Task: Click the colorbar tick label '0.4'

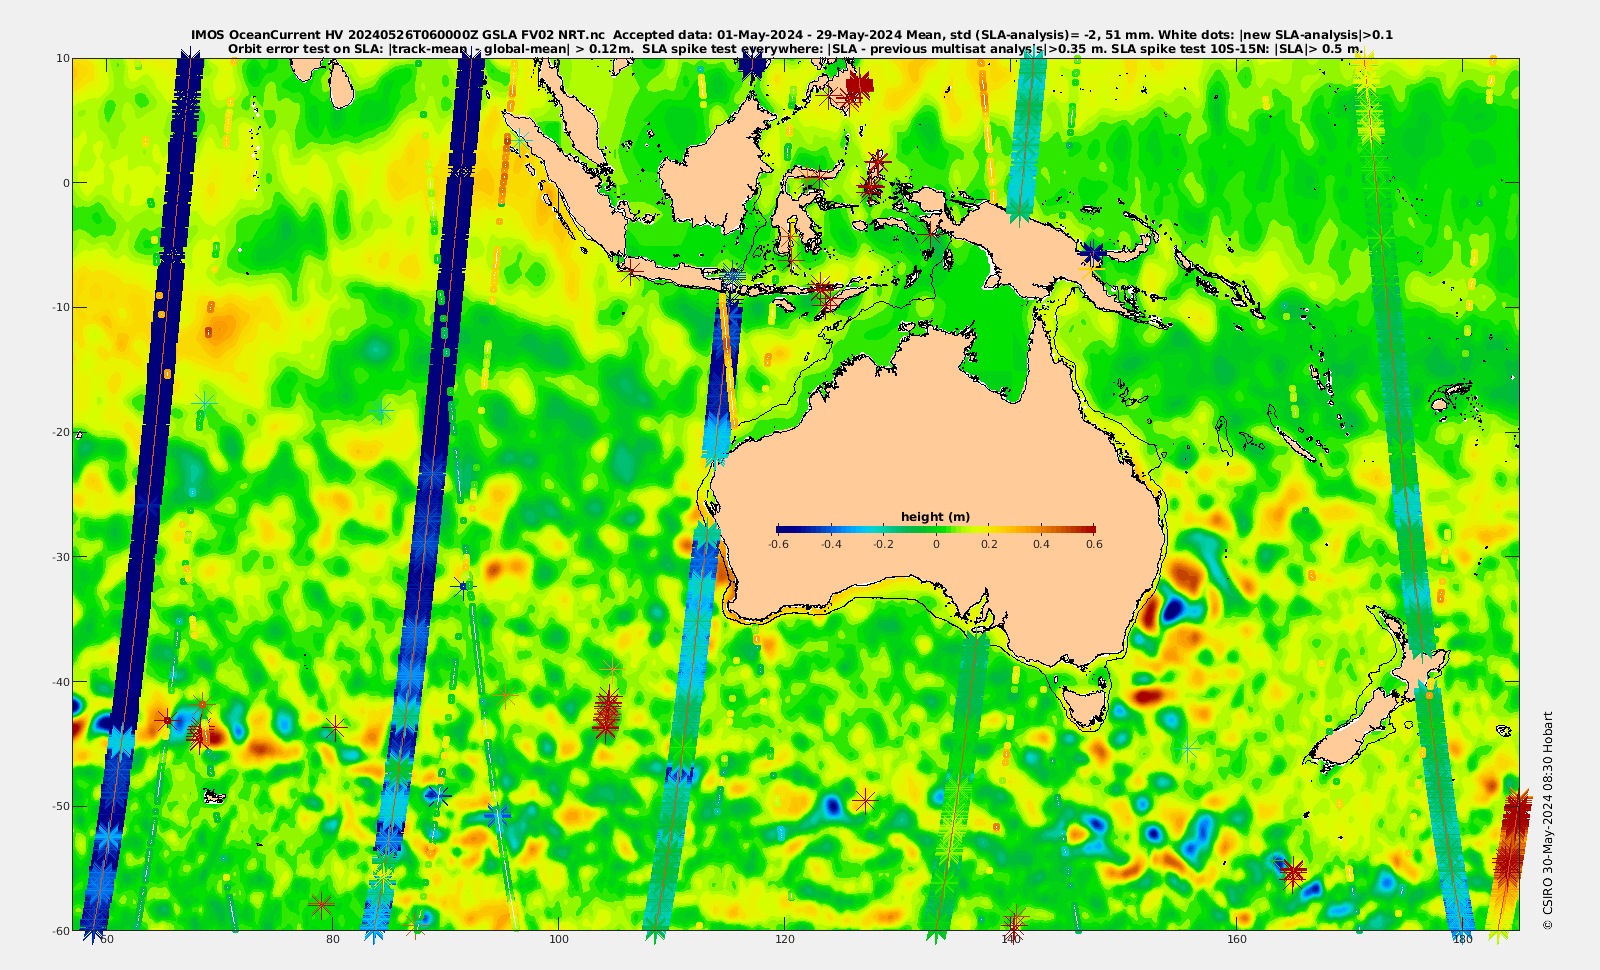Action: pos(1041,544)
